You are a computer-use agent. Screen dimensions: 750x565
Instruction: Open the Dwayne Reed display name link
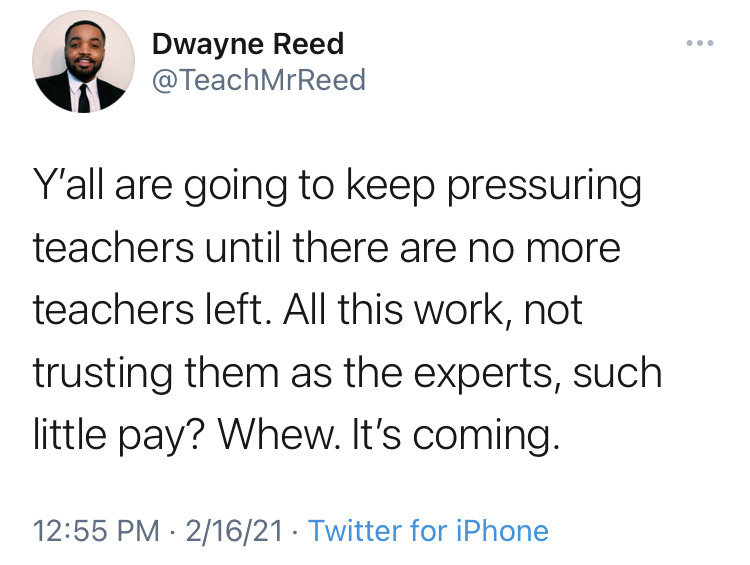click(x=247, y=44)
